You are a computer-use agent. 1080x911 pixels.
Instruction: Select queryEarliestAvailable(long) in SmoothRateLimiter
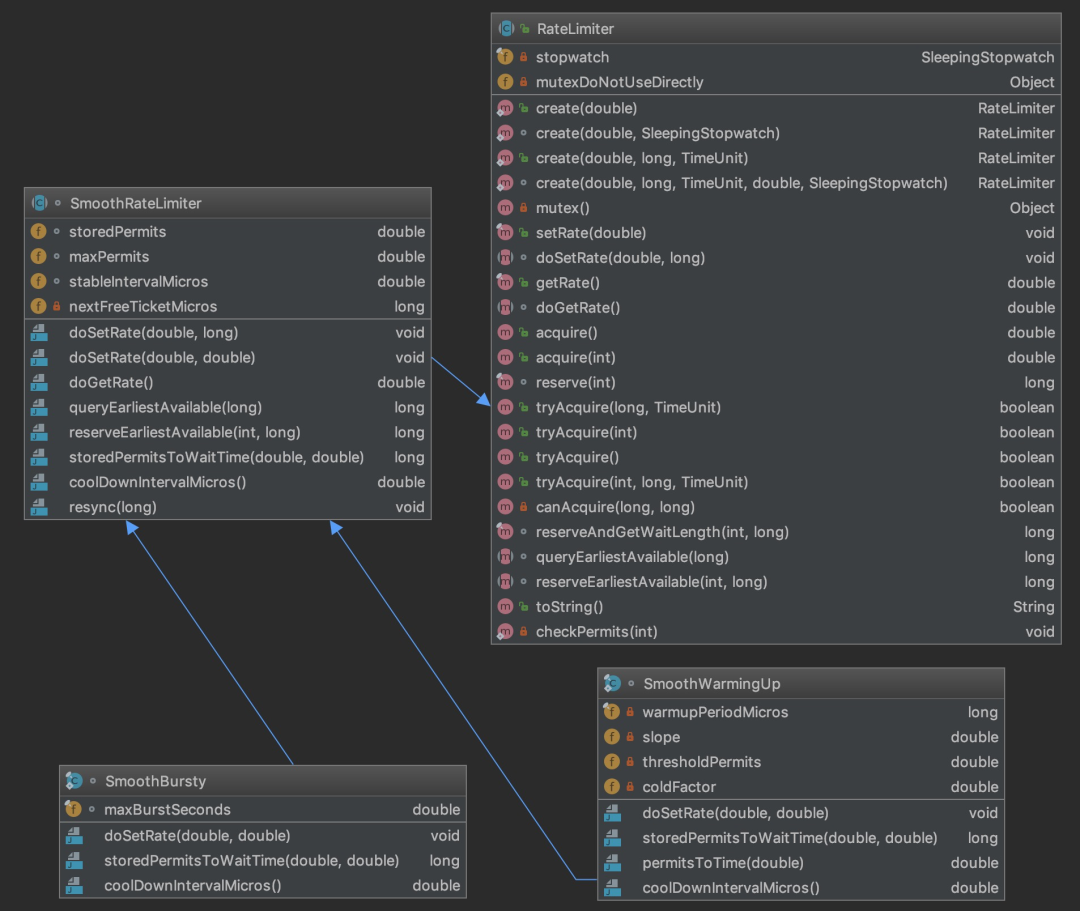tap(165, 408)
